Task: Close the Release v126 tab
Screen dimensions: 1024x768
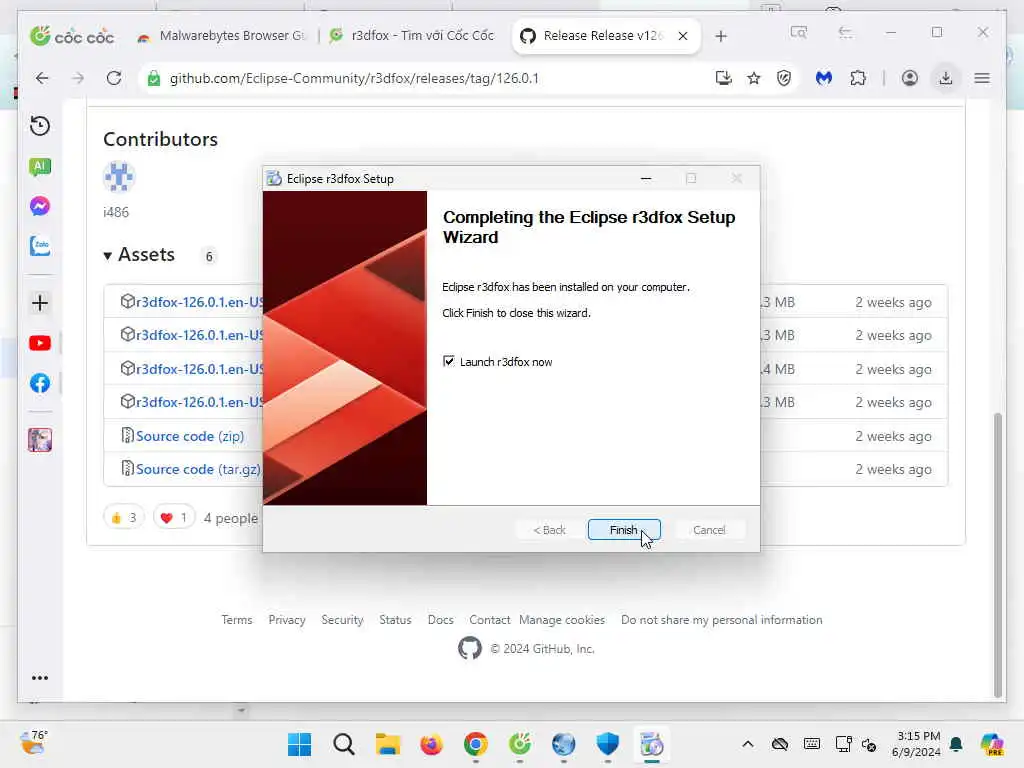Action: 682,36
